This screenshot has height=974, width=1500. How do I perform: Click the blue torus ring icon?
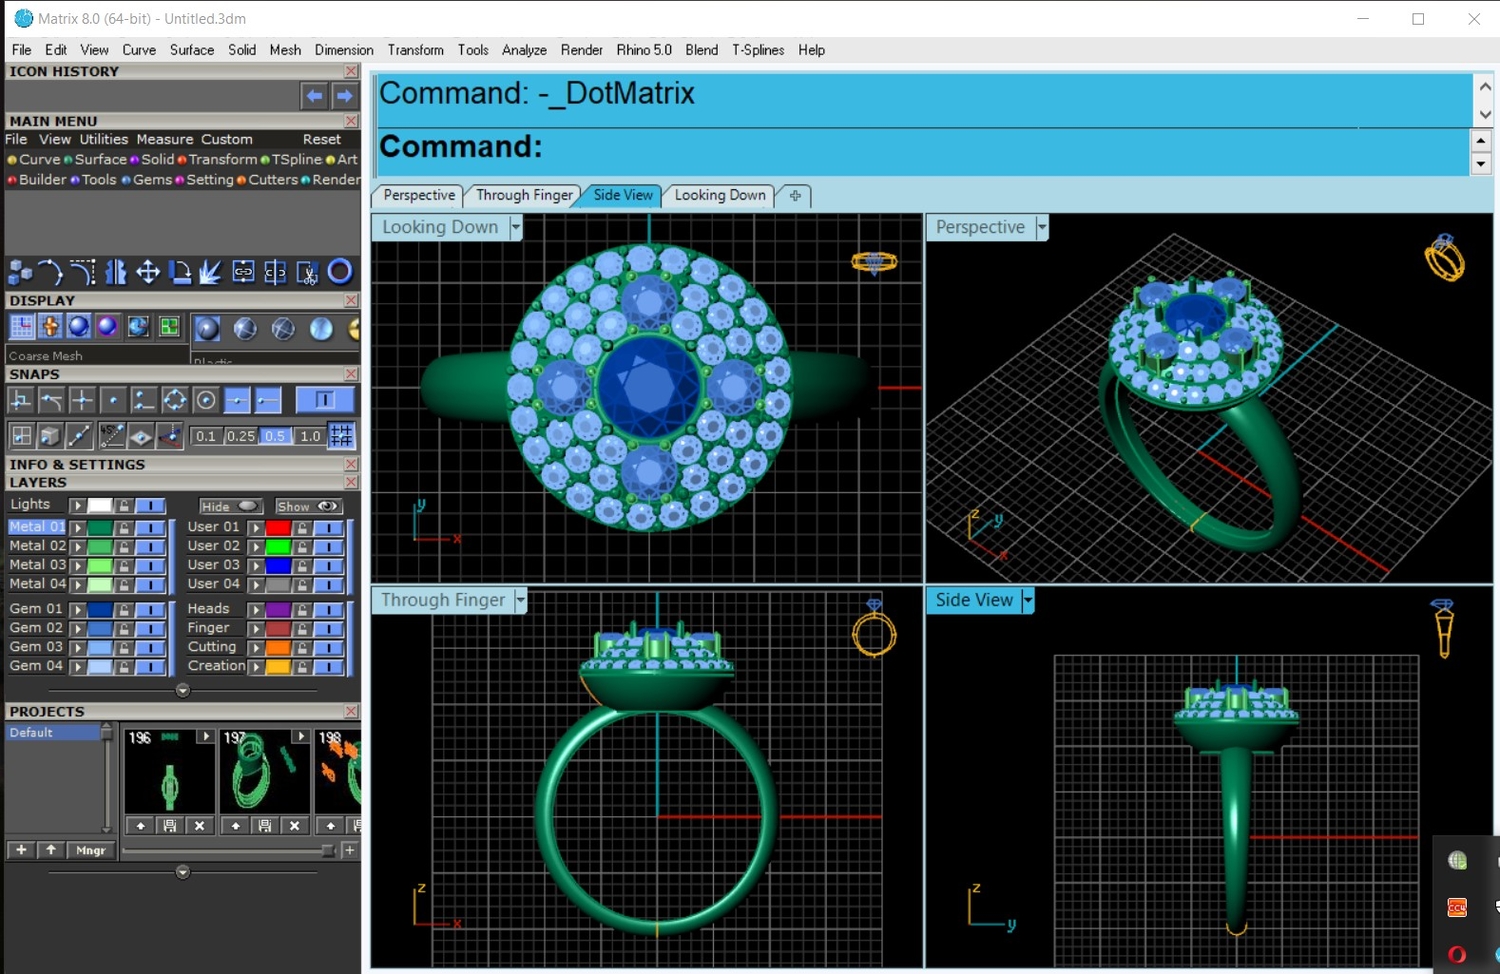tap(340, 271)
